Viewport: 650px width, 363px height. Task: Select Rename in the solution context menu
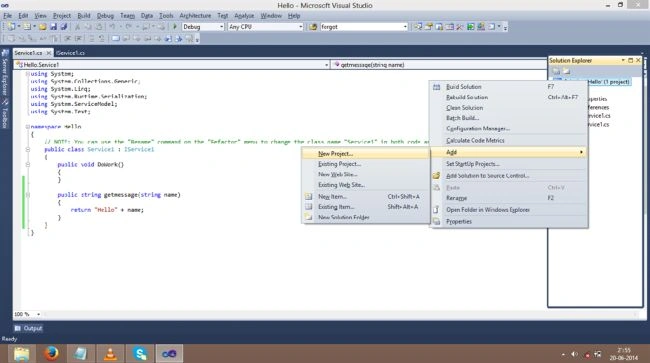509,198
